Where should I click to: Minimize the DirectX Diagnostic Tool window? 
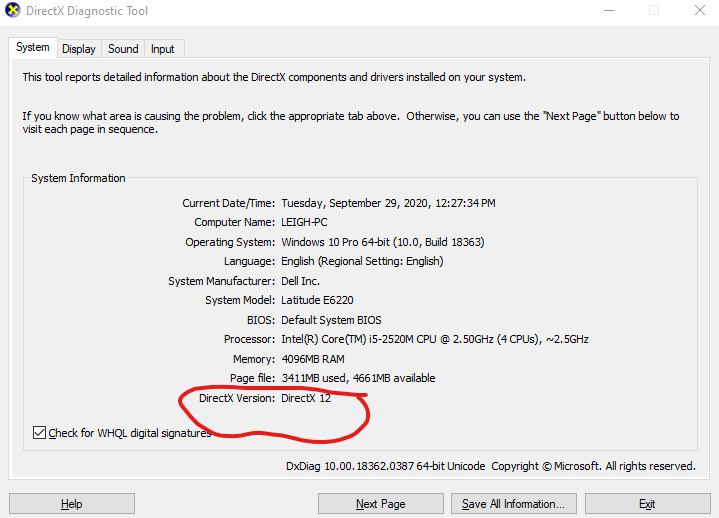click(607, 11)
